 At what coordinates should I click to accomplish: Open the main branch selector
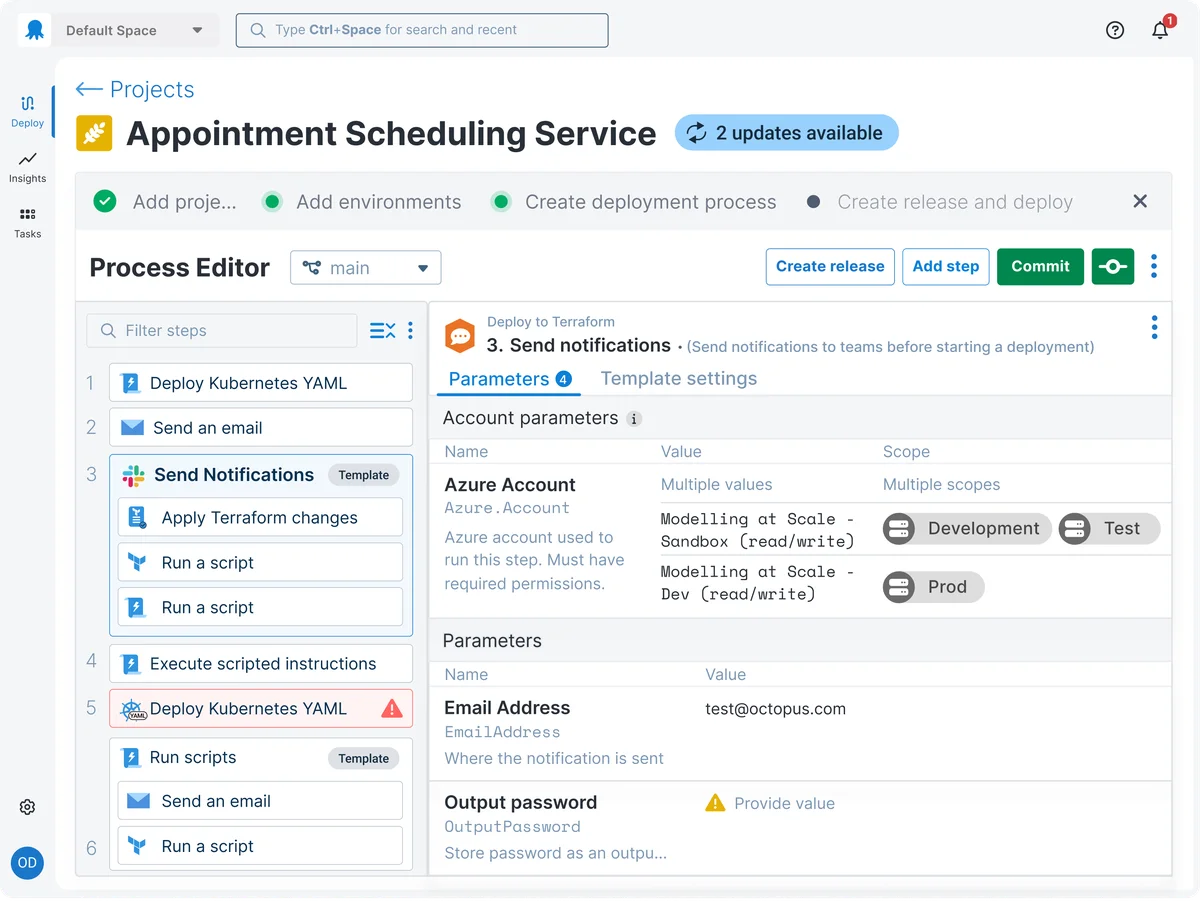pyautogui.click(x=366, y=267)
